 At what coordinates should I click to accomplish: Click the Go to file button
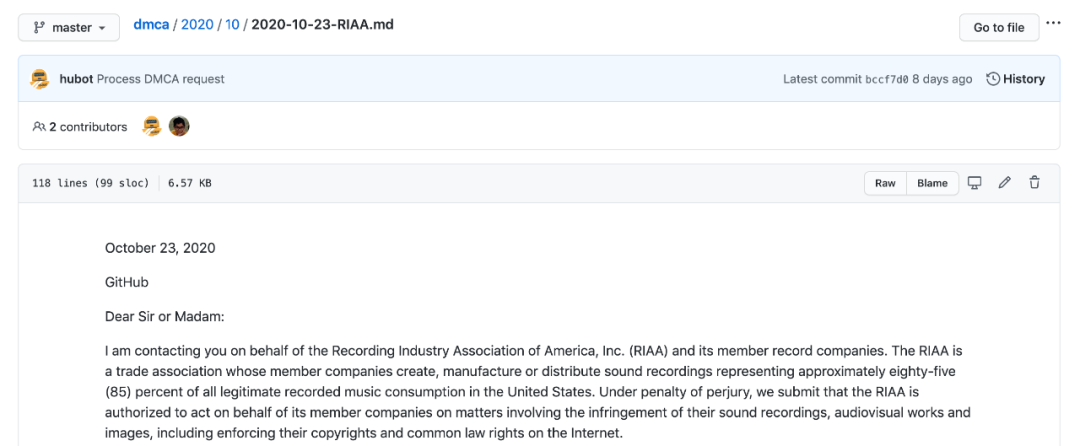pyautogui.click(x=998, y=27)
